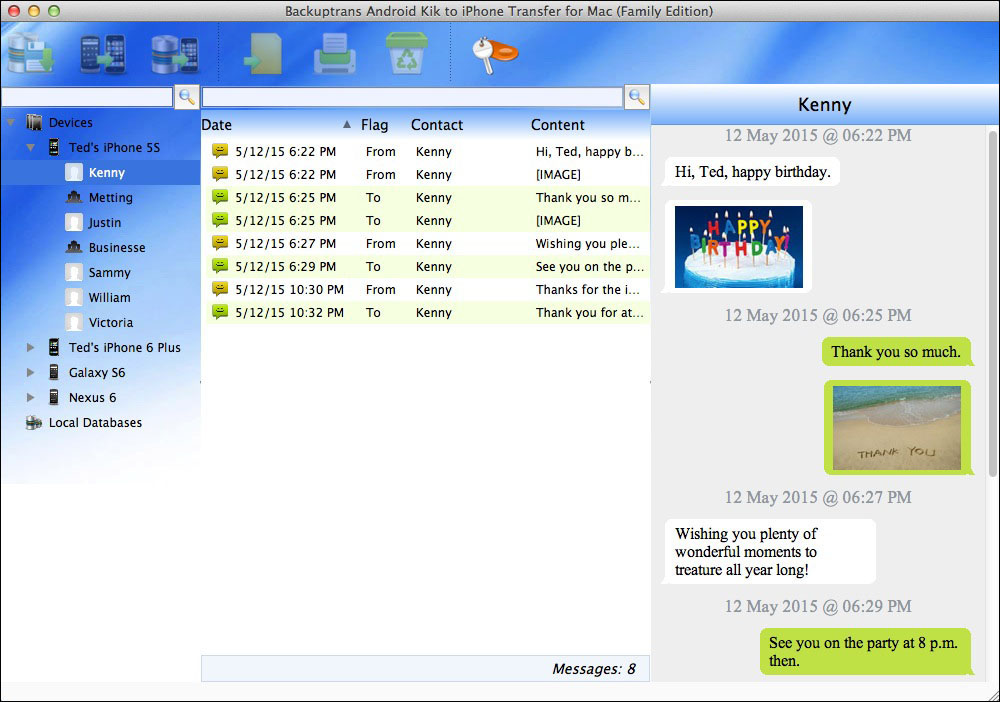Select the 6:25 PM [IMAGE] row
This screenshot has width=1000, height=702.
(425, 220)
